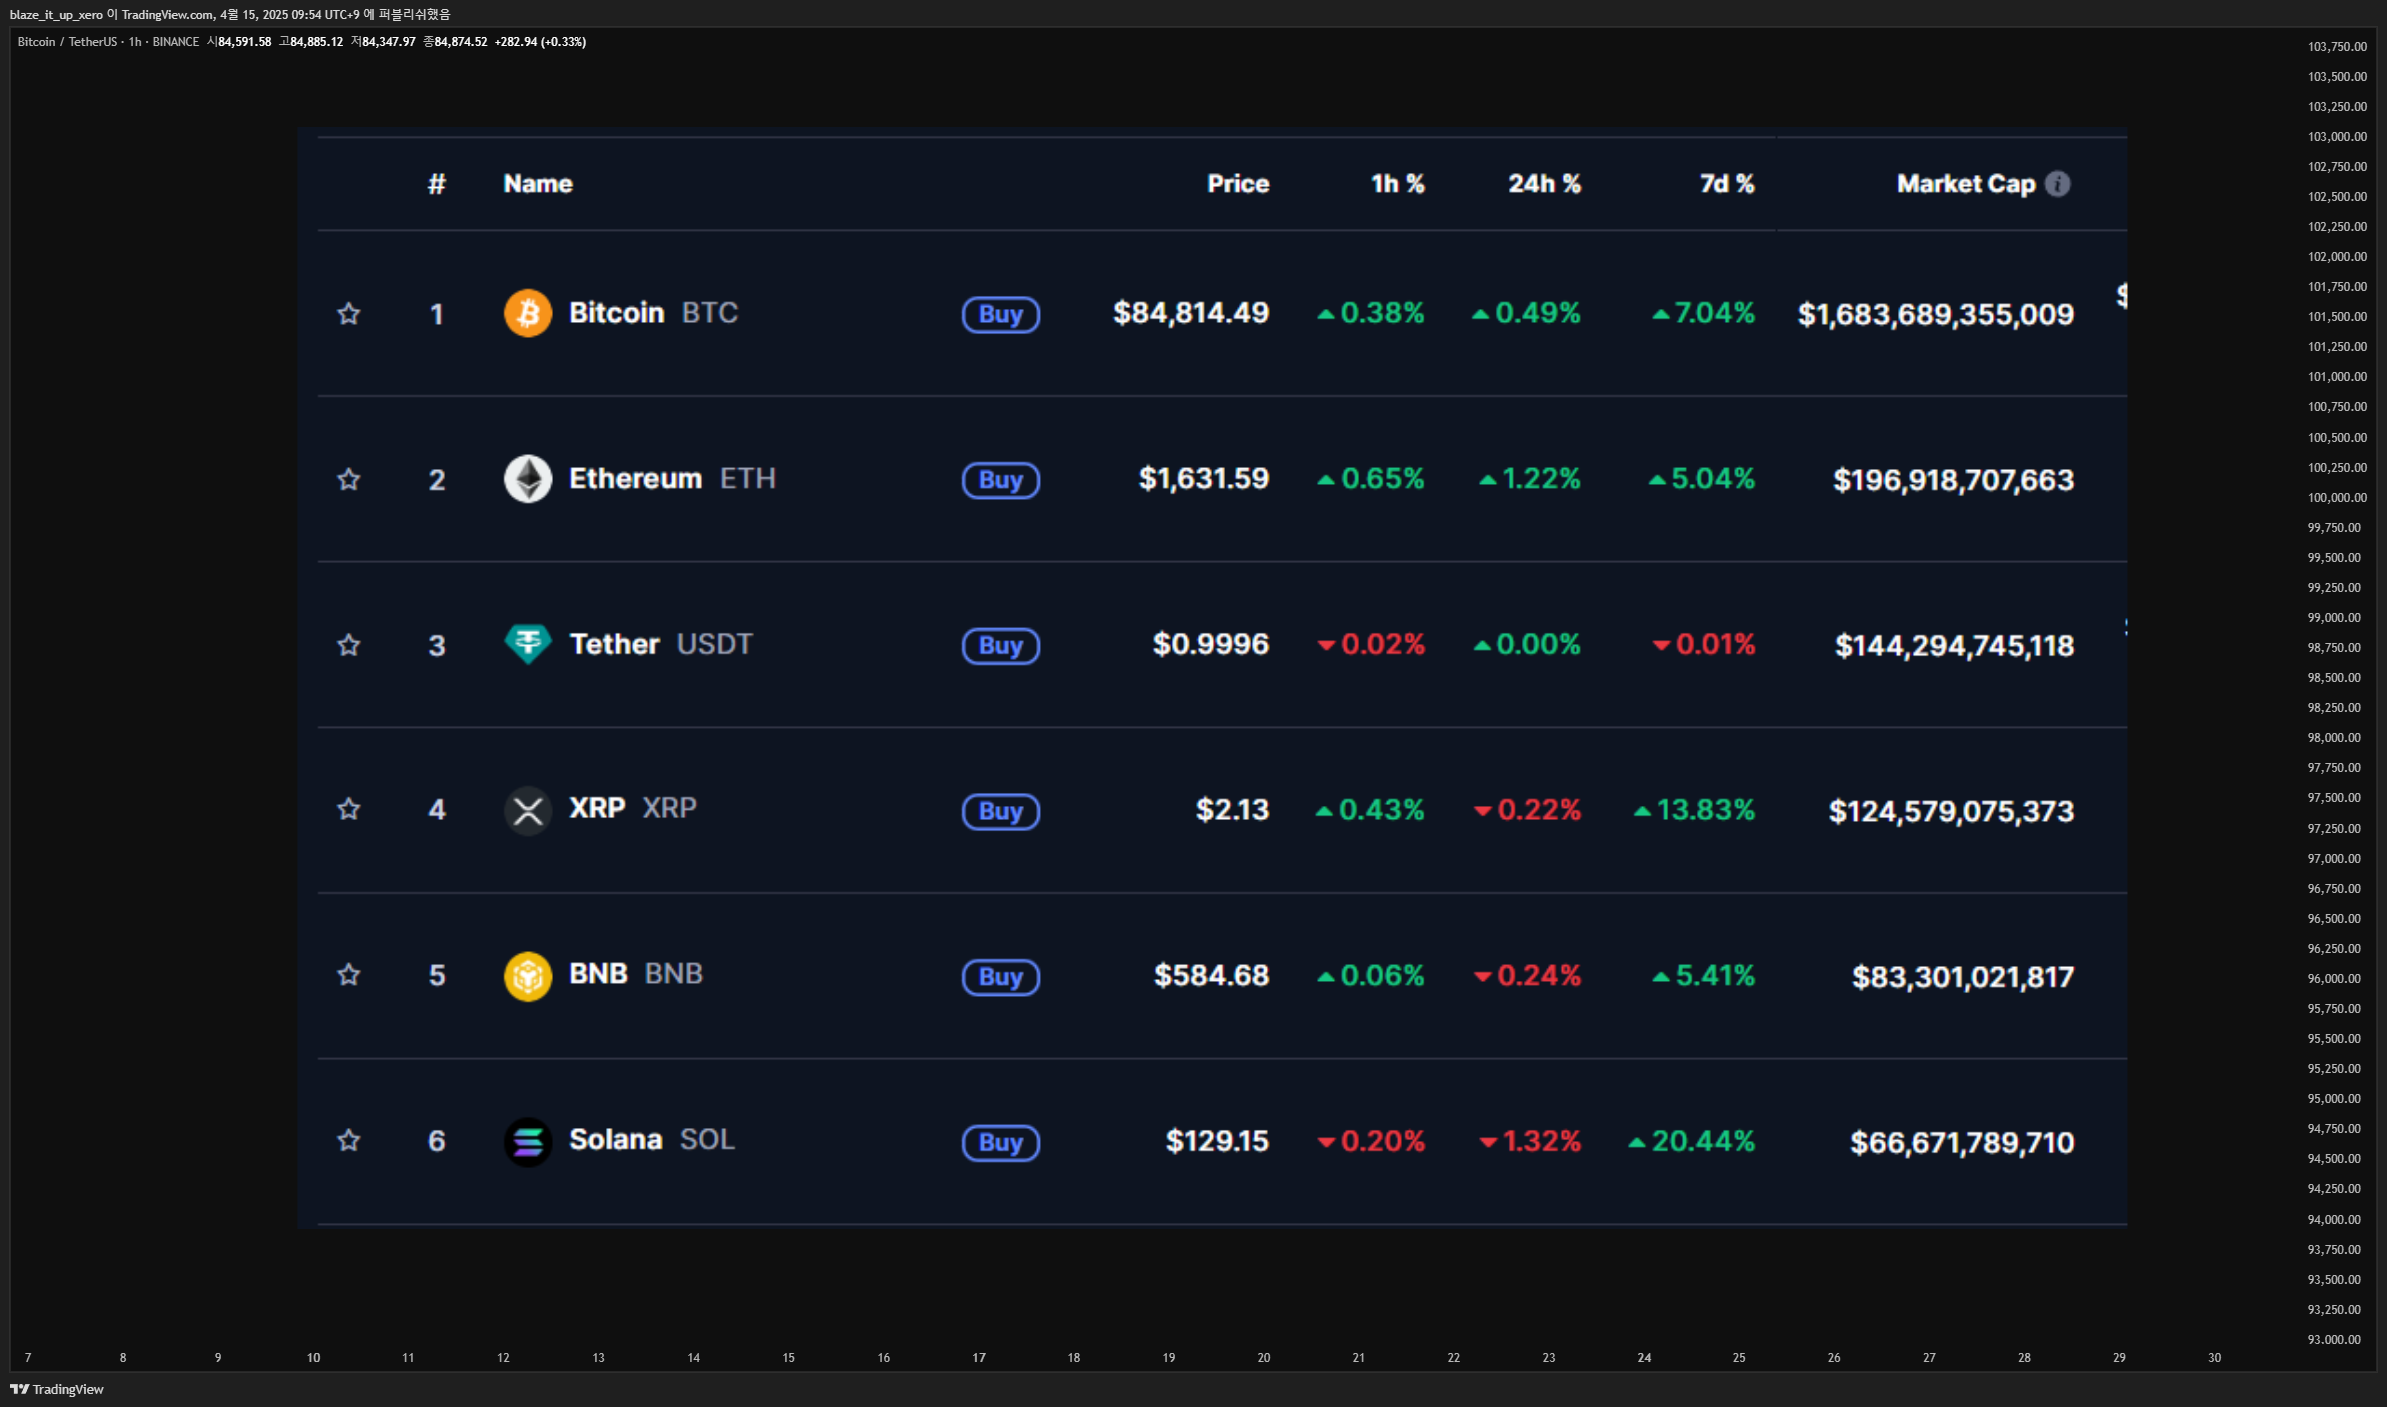Sort by the # rank column
This screenshot has width=2387, height=1407.
pos(437,184)
